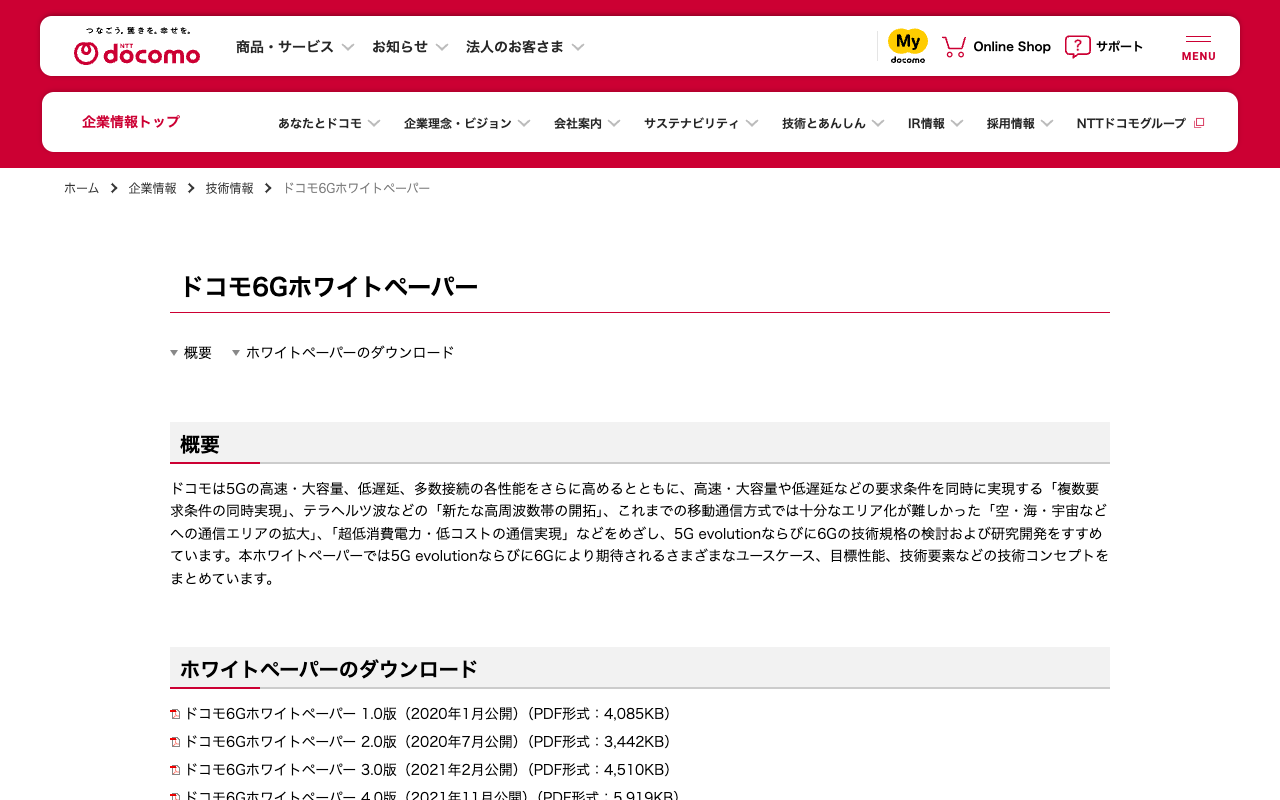Expand the 商品・サービス dropdown chevron
This screenshot has height=800, width=1280.
[348, 47]
